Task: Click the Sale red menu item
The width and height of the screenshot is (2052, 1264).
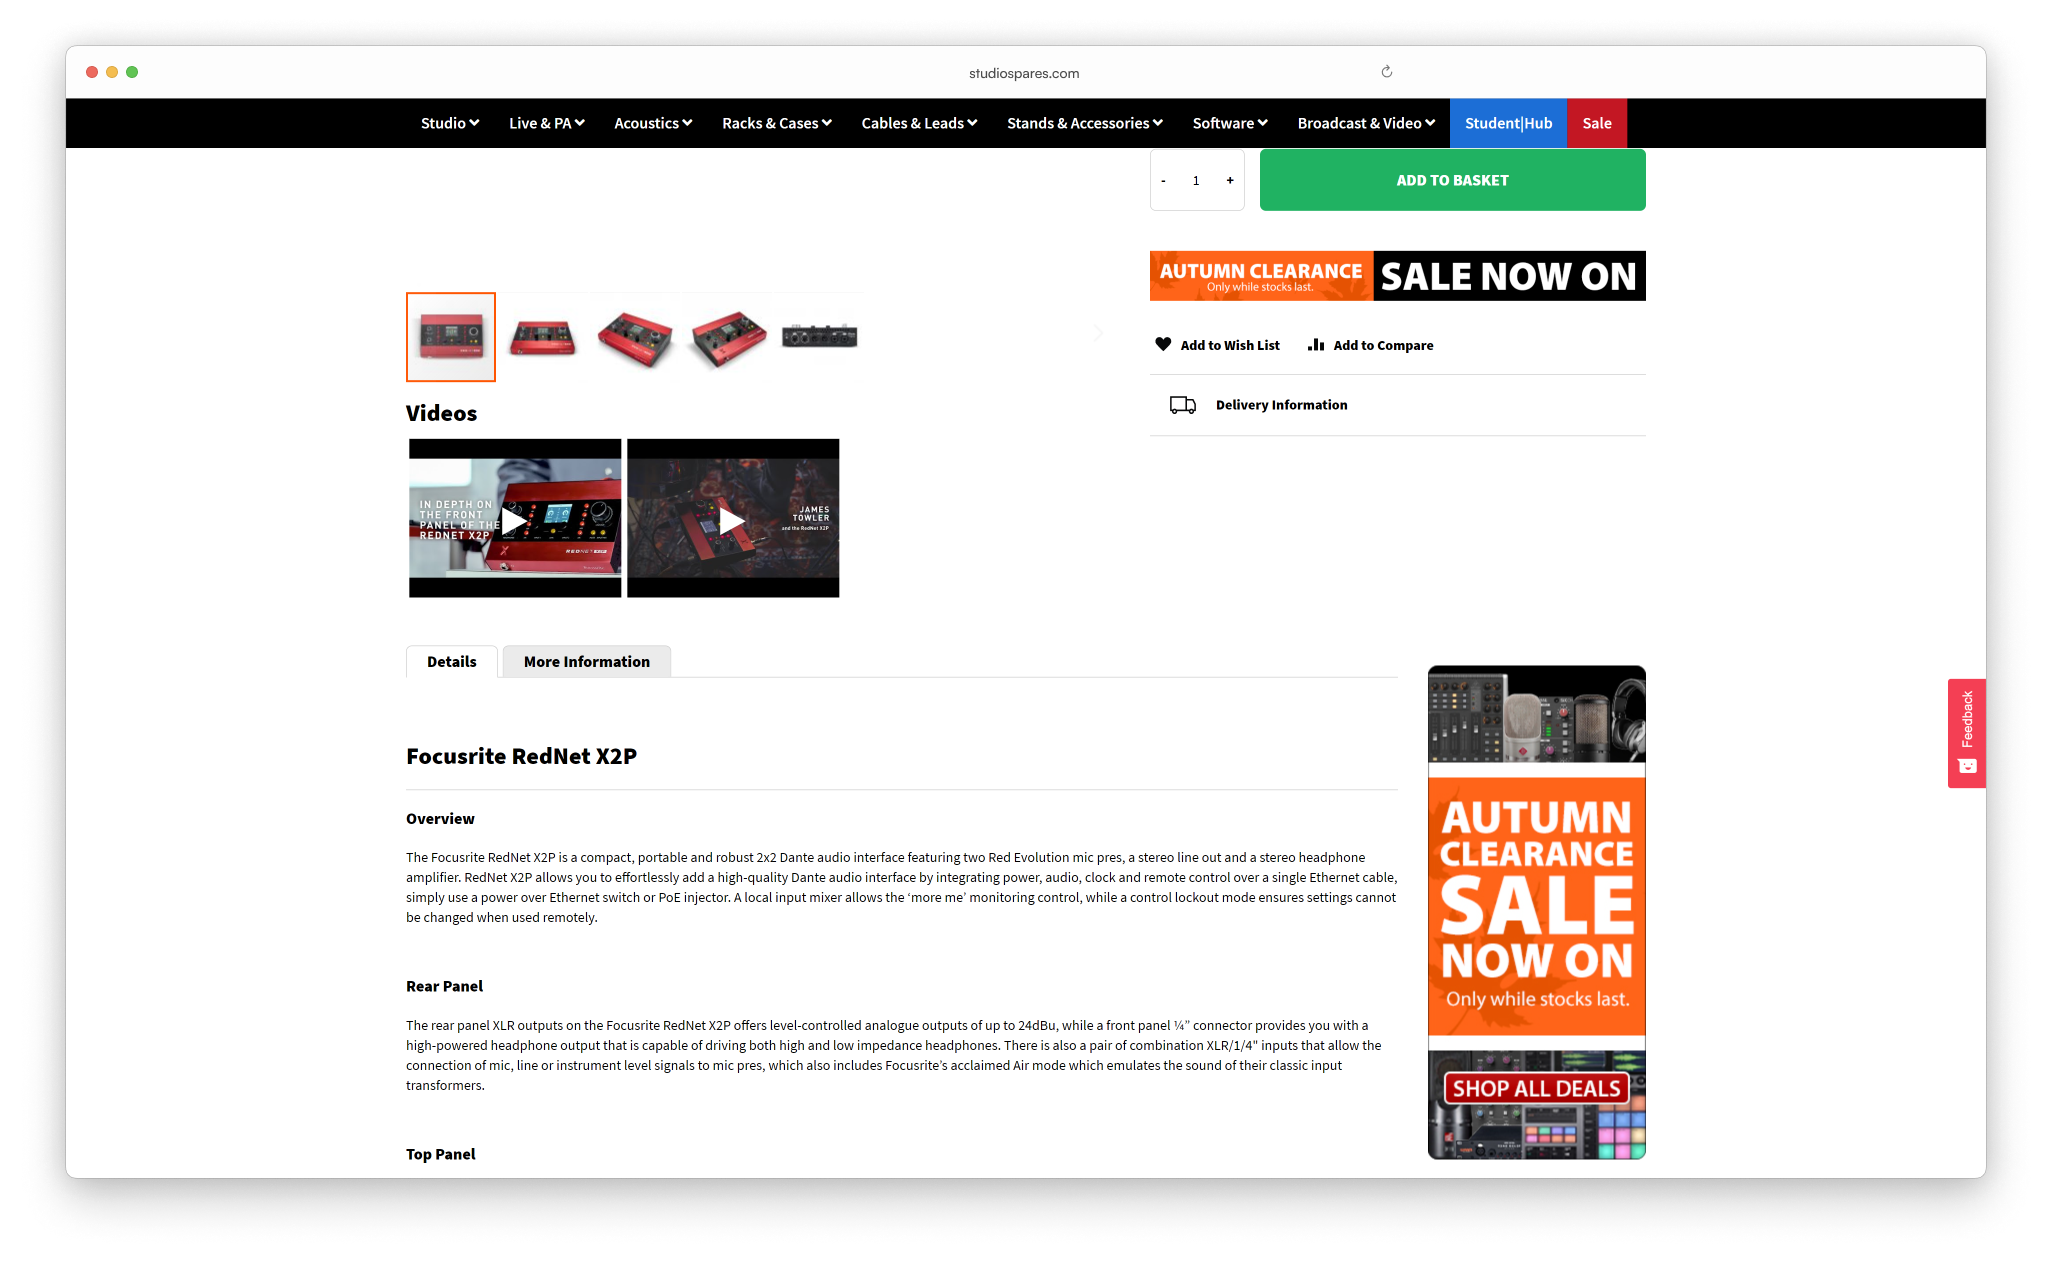Action: point(1596,122)
